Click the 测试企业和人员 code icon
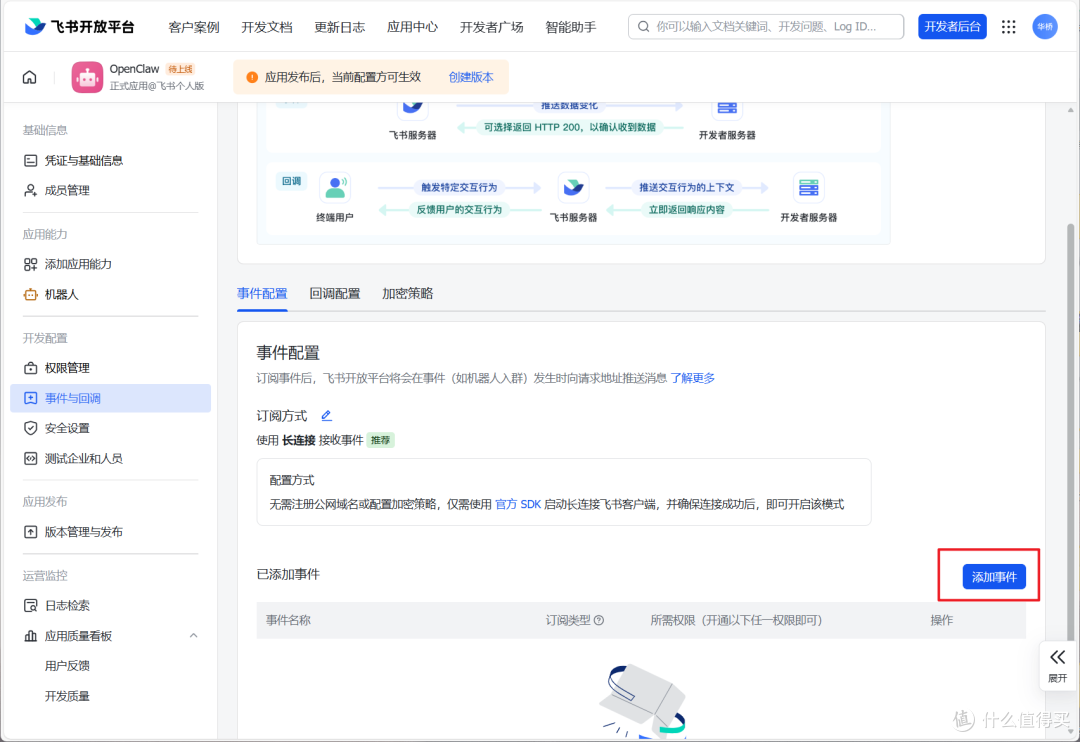The width and height of the screenshot is (1080, 742). click(30, 459)
